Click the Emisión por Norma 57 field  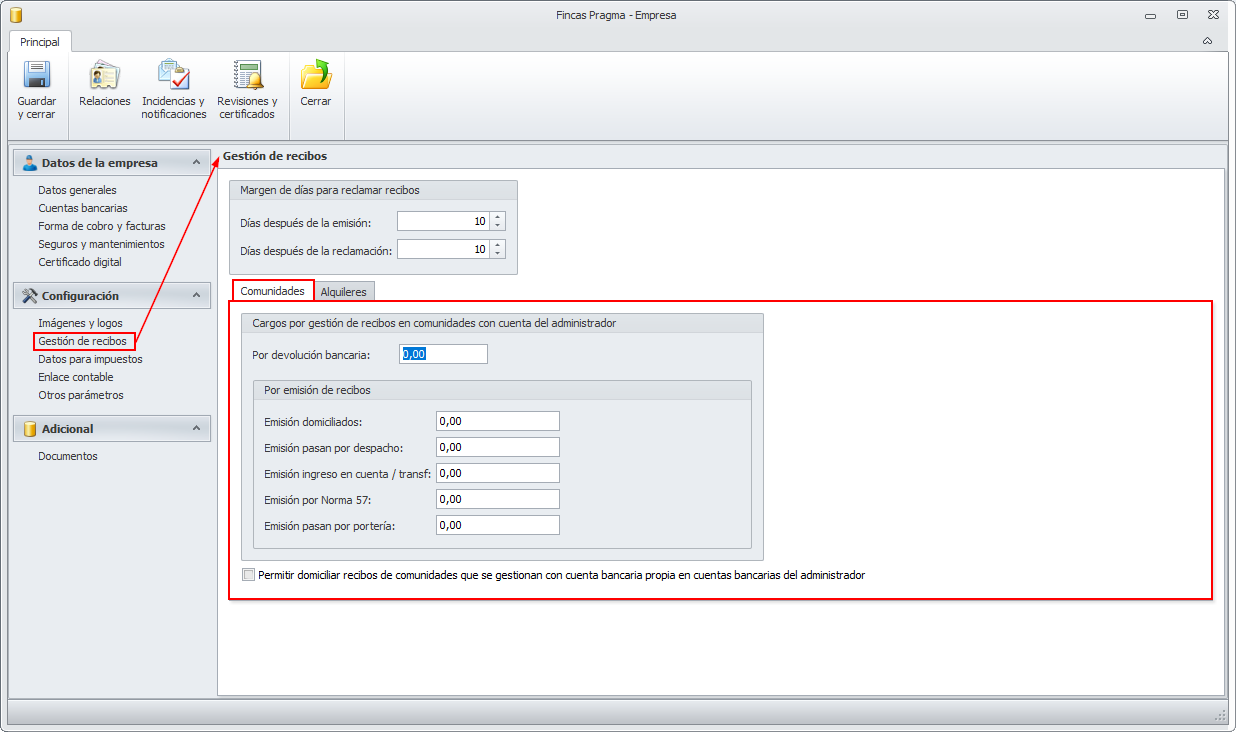point(498,499)
